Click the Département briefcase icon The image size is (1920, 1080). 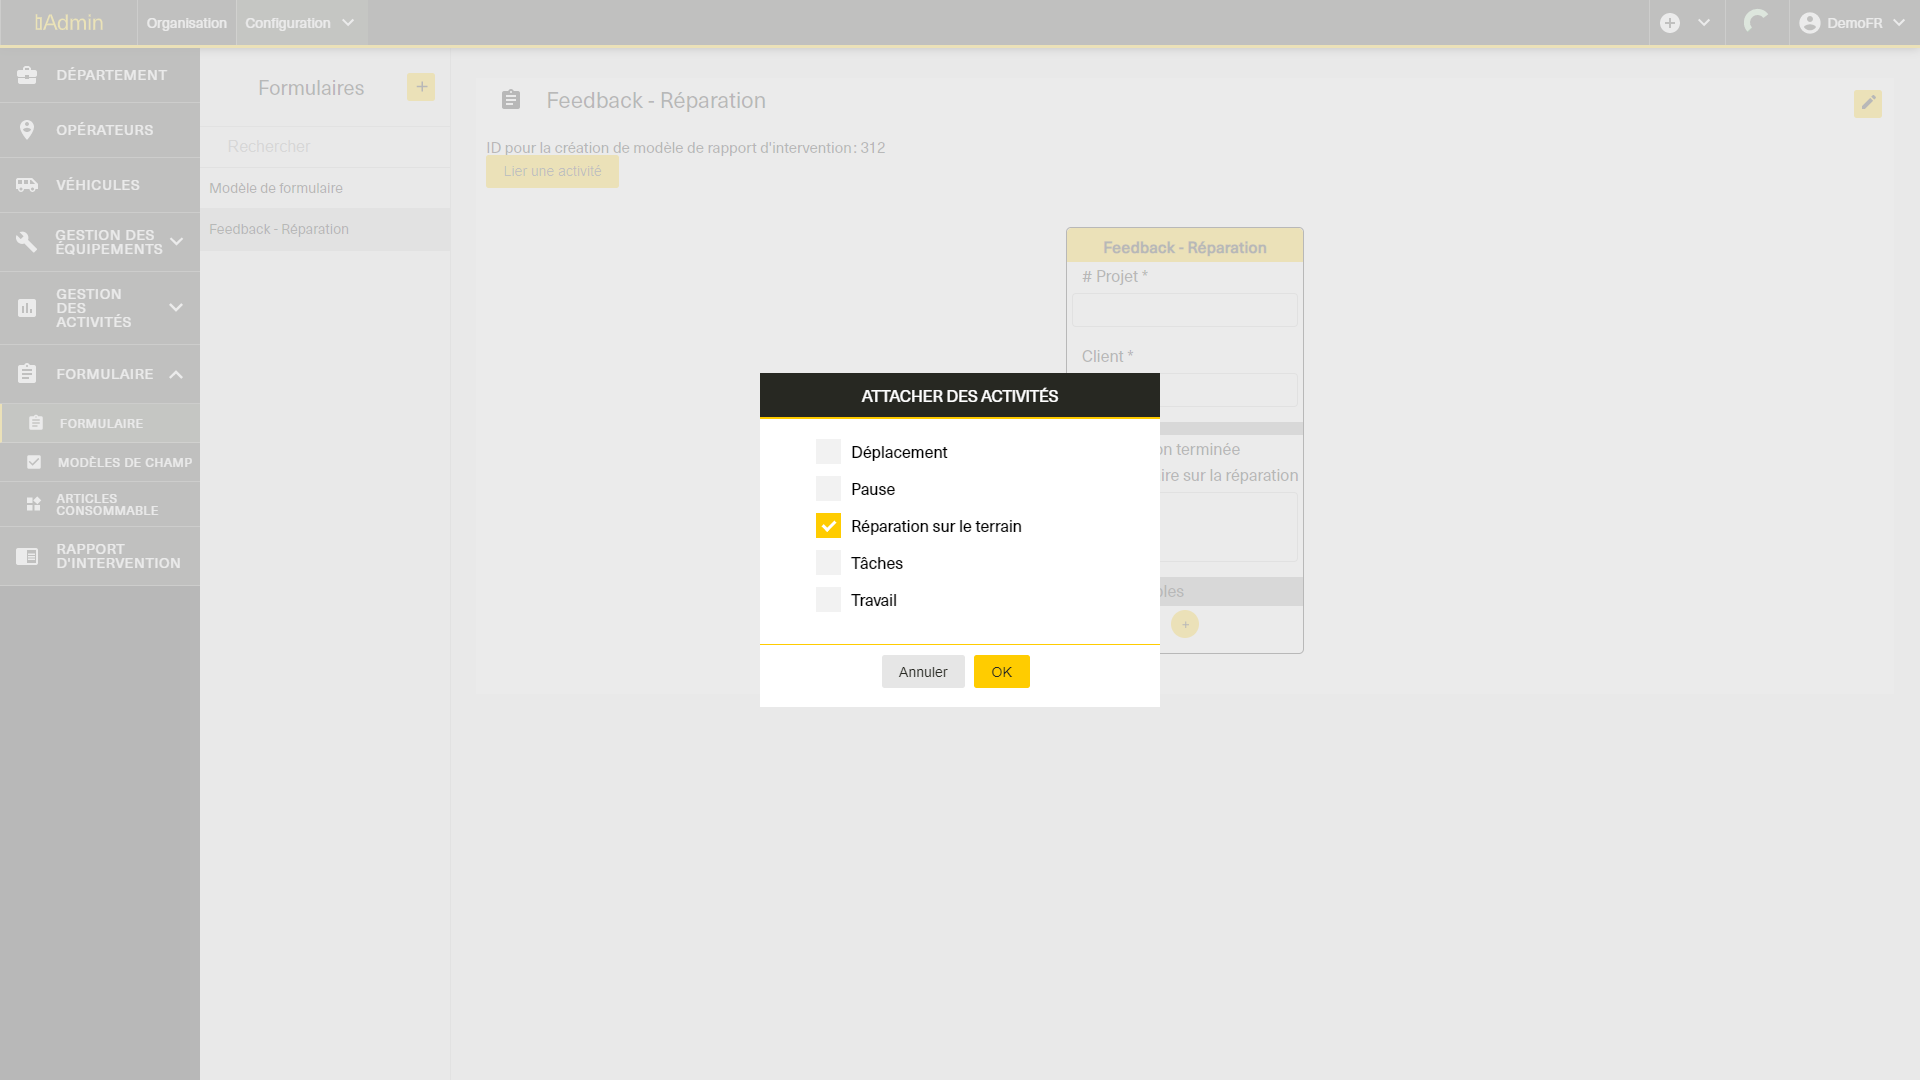(27, 75)
